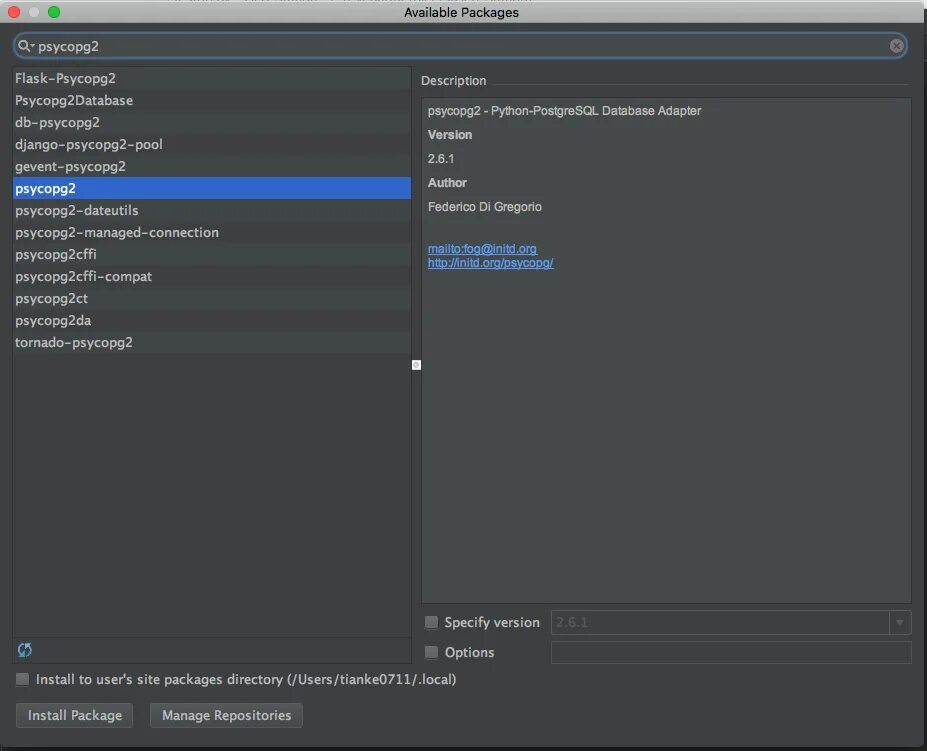
Task: Enable the Specify version checkbox
Action: pyautogui.click(x=432, y=622)
